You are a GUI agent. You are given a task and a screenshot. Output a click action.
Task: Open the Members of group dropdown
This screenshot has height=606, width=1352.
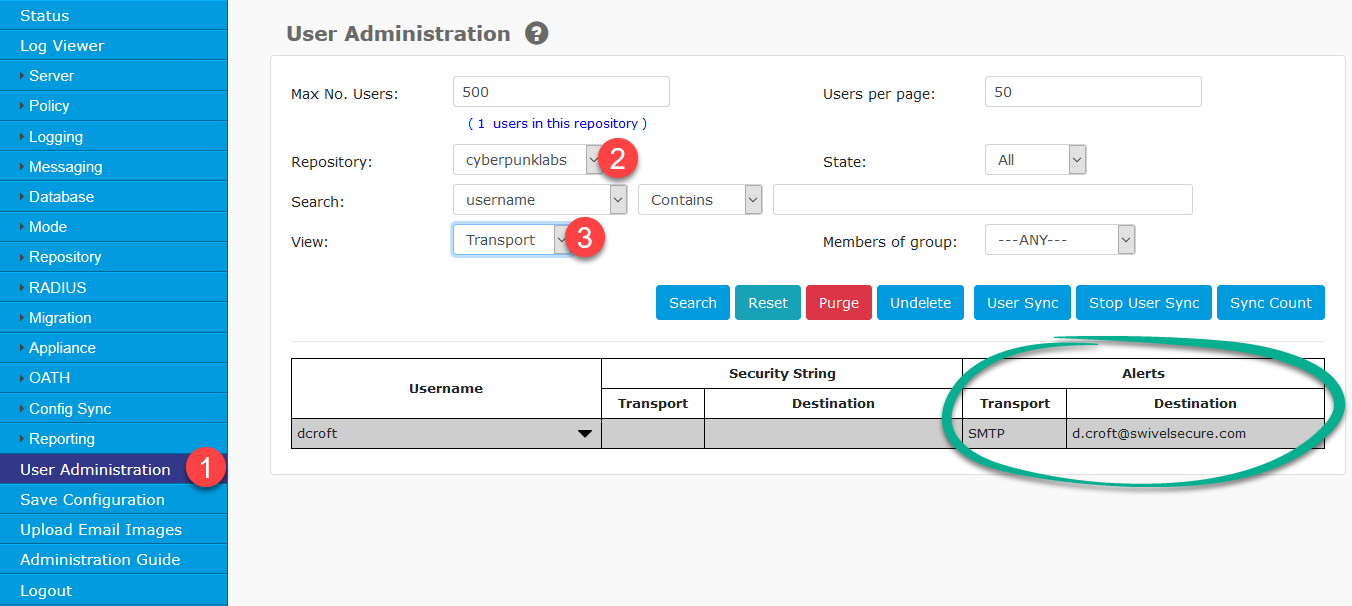(x=1059, y=240)
